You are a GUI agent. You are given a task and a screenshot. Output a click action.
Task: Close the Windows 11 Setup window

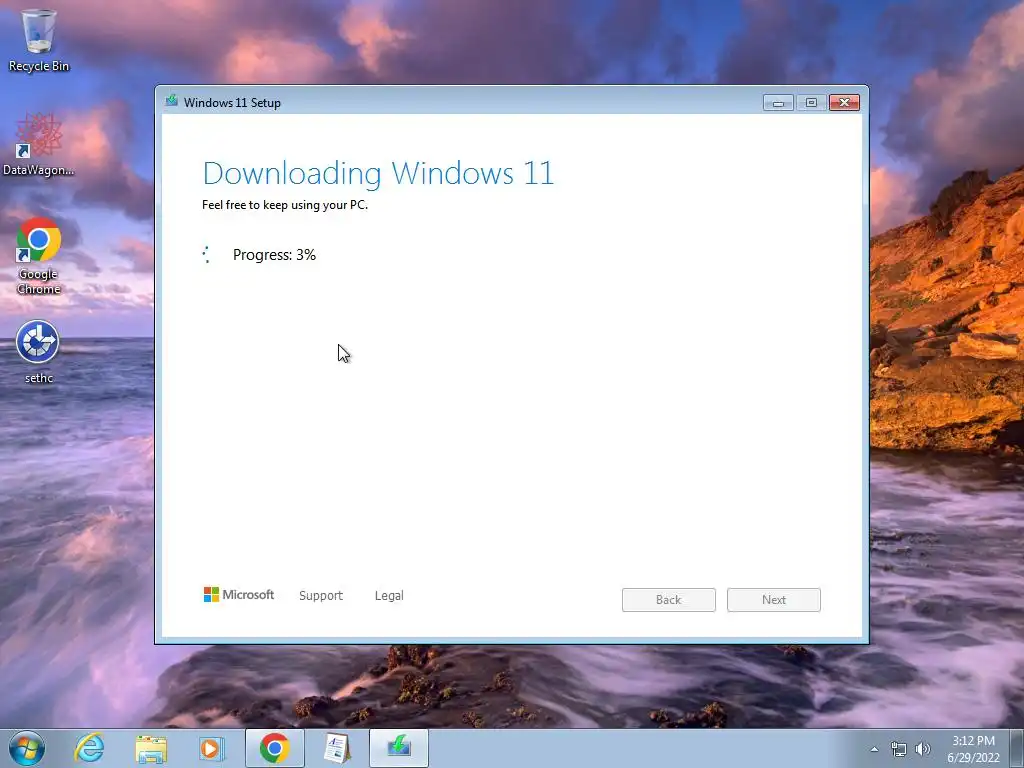tap(844, 103)
